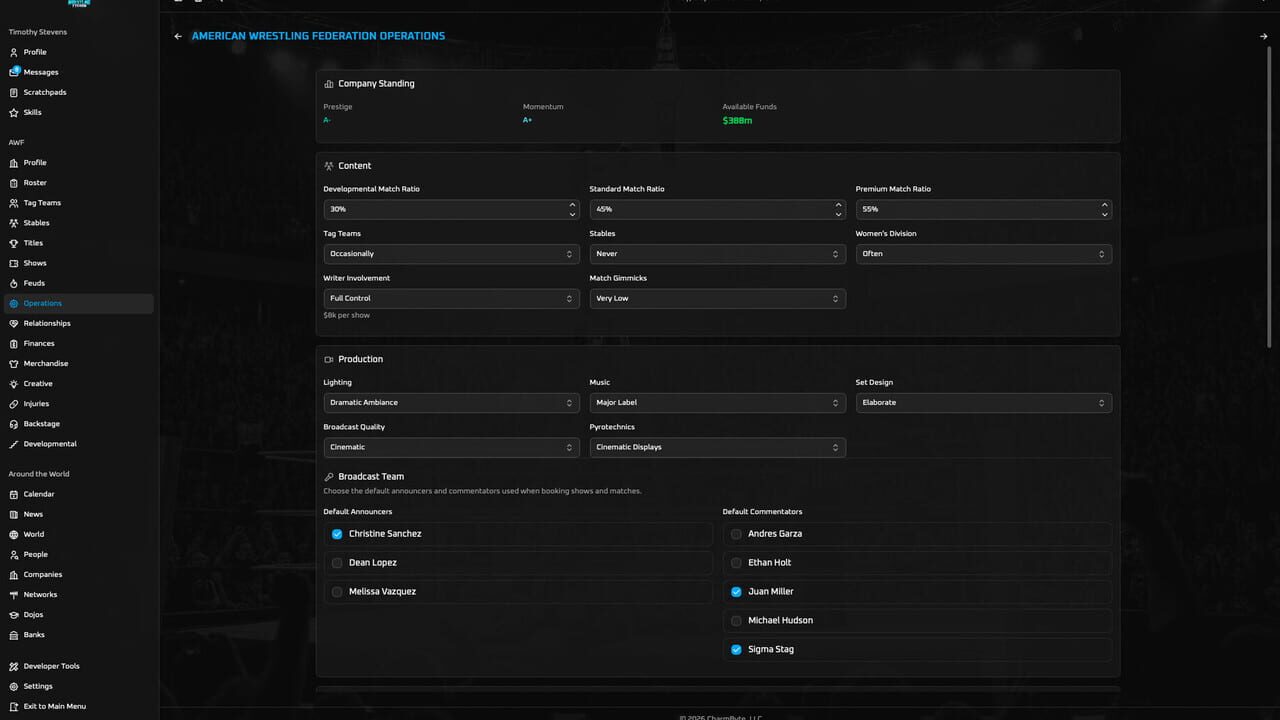Click the Merchandise icon

(14, 363)
